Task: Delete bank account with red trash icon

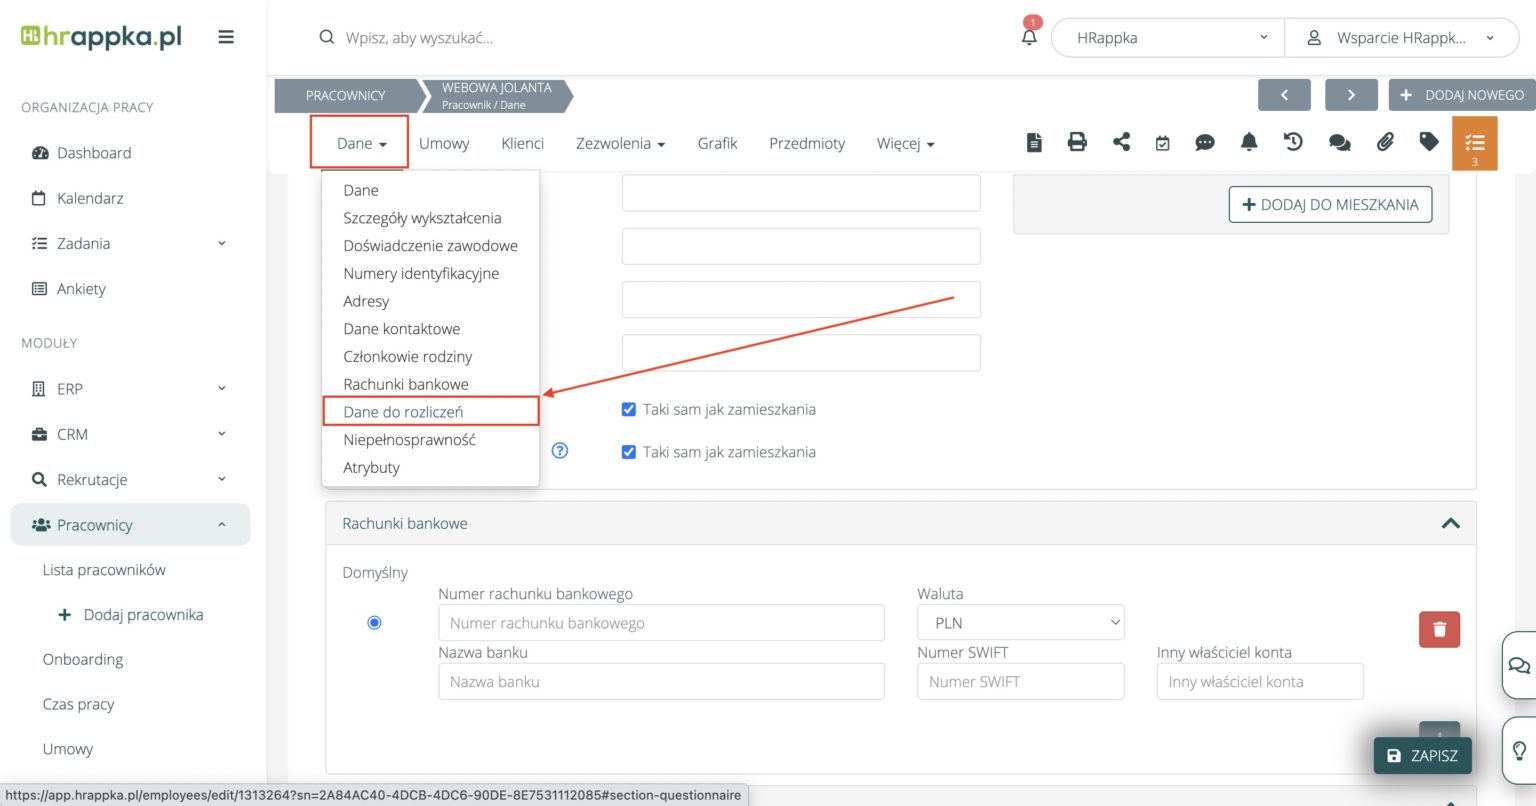Action: click(1439, 629)
